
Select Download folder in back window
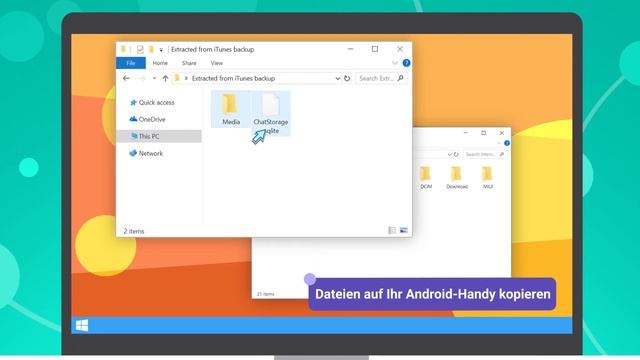[x=457, y=178]
